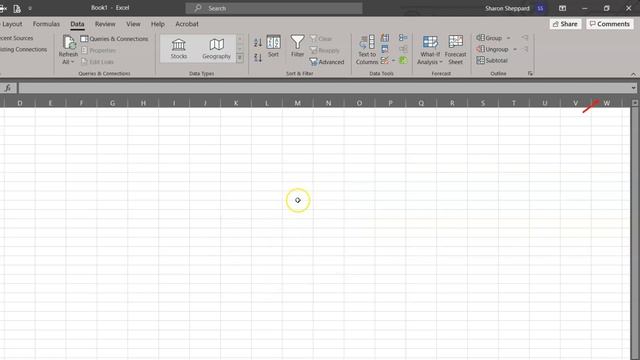Open Data Validation dropdown arrow
This screenshot has height=360, width=640.
tap(393, 61)
